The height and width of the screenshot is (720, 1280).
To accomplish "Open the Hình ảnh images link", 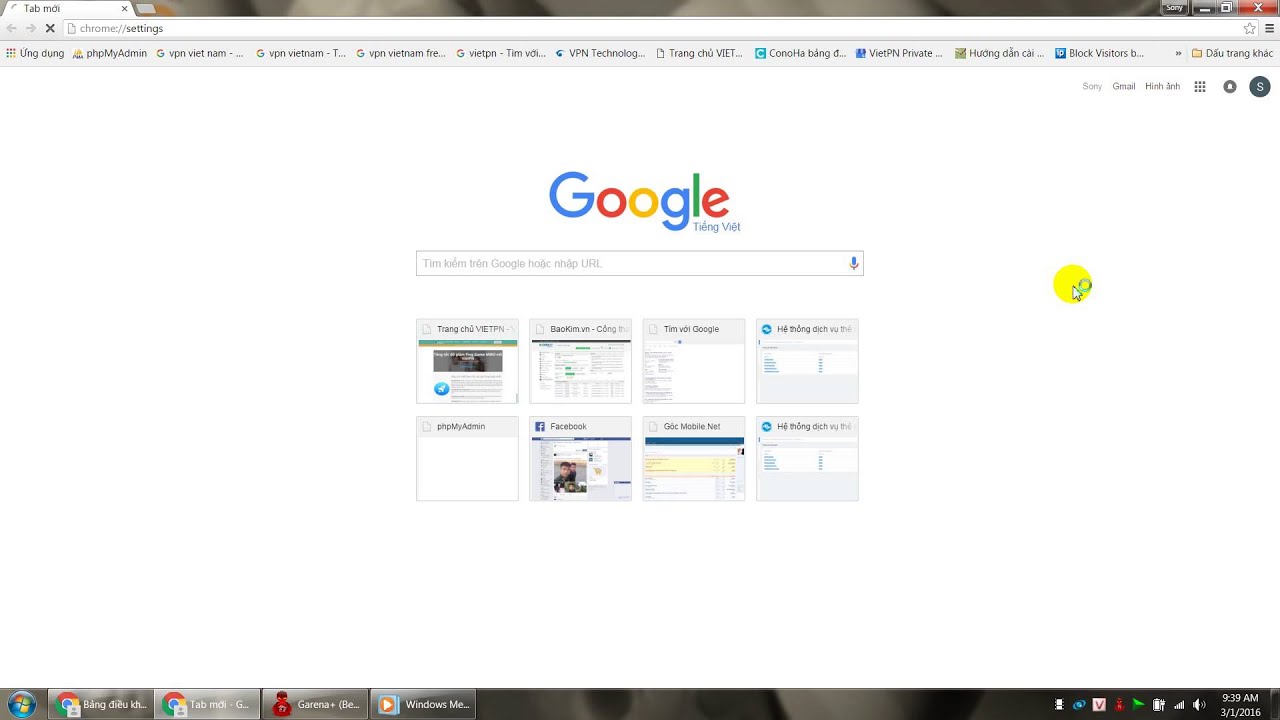I will [1162, 87].
